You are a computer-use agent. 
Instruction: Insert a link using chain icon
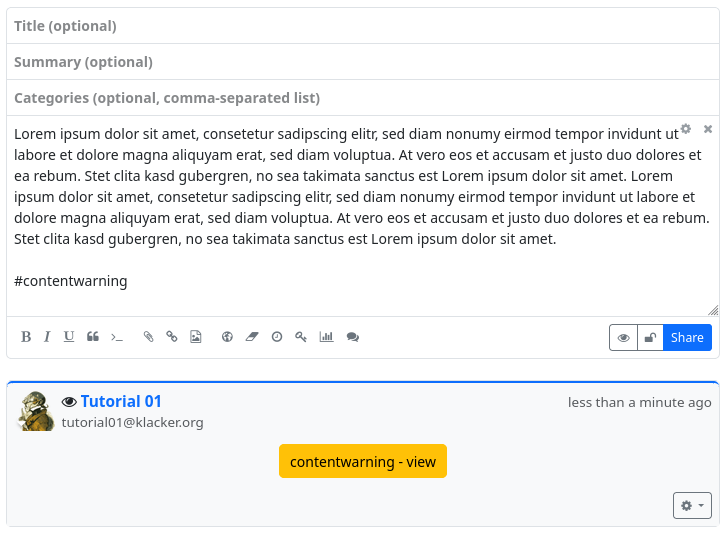[x=172, y=337]
